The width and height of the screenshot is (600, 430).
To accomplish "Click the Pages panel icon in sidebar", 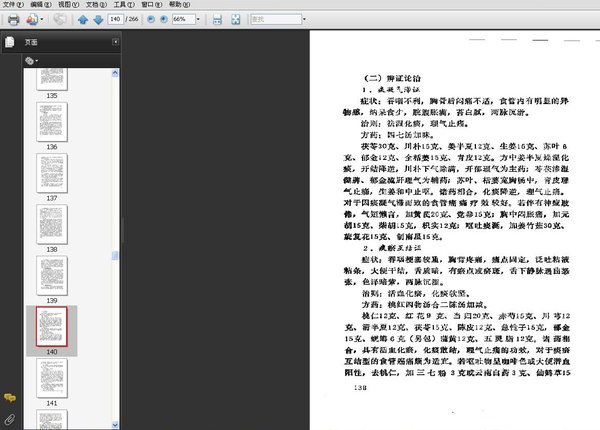I will (x=10, y=42).
